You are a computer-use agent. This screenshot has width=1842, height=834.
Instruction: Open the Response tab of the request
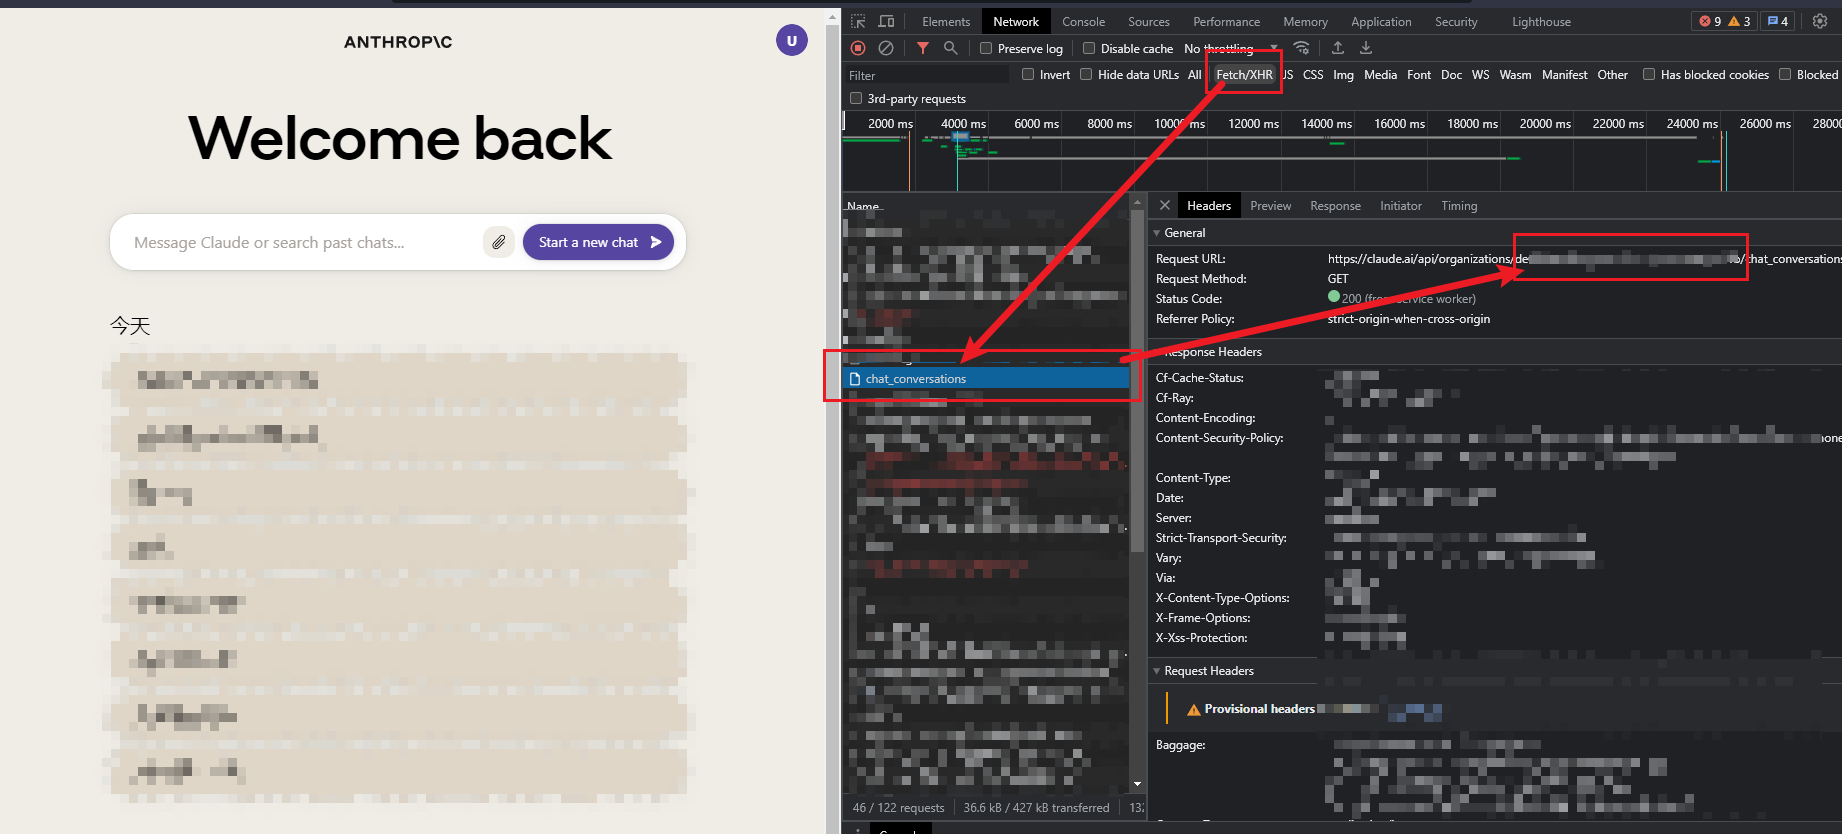pos(1335,205)
